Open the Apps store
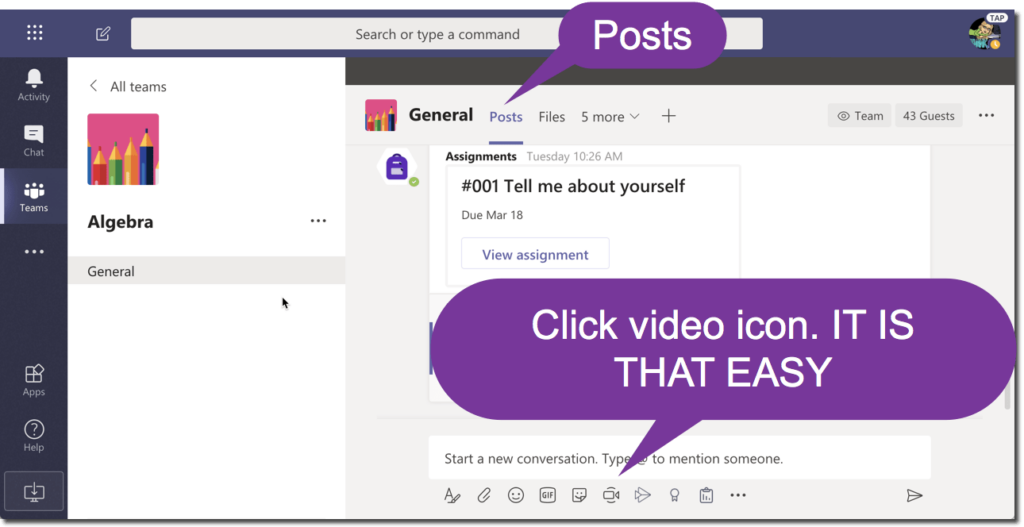This screenshot has width=1024, height=527. pos(34,380)
